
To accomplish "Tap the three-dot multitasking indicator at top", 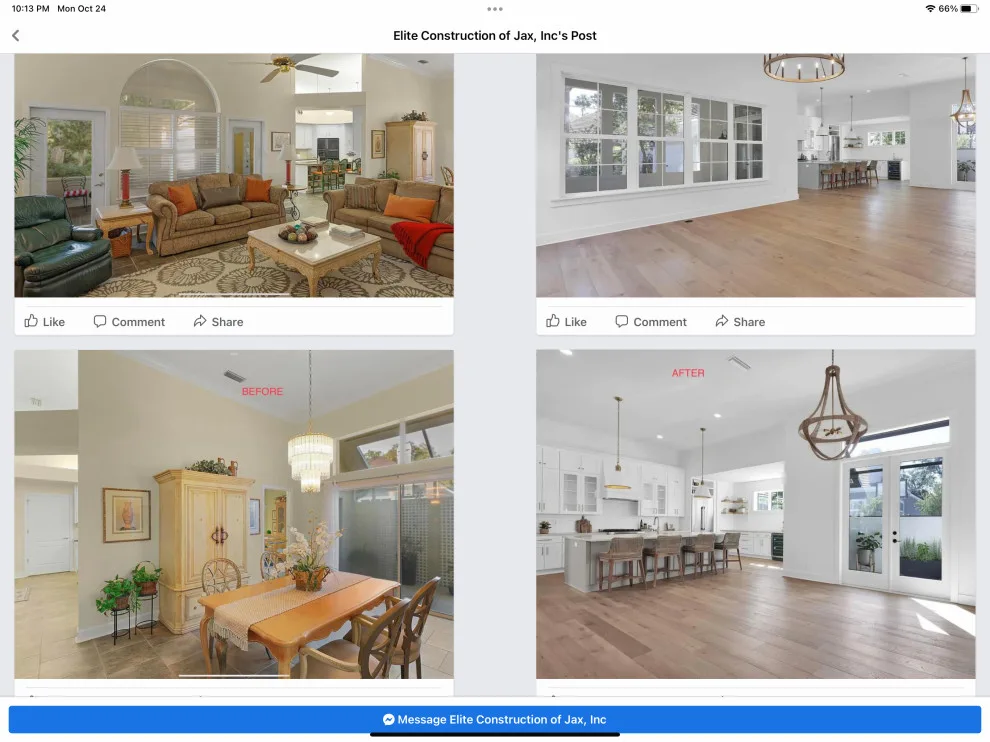I will (495, 9).
